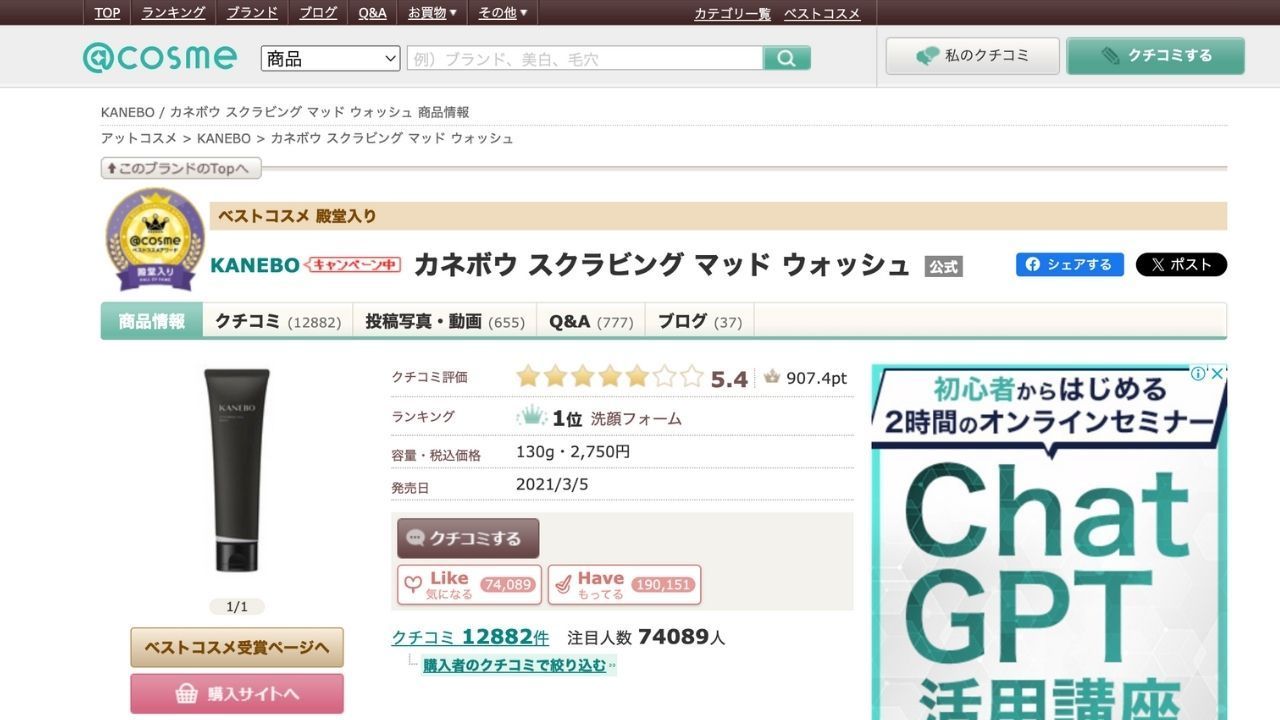Click the X ポスト button
The image size is (1280, 720).
(1181, 265)
